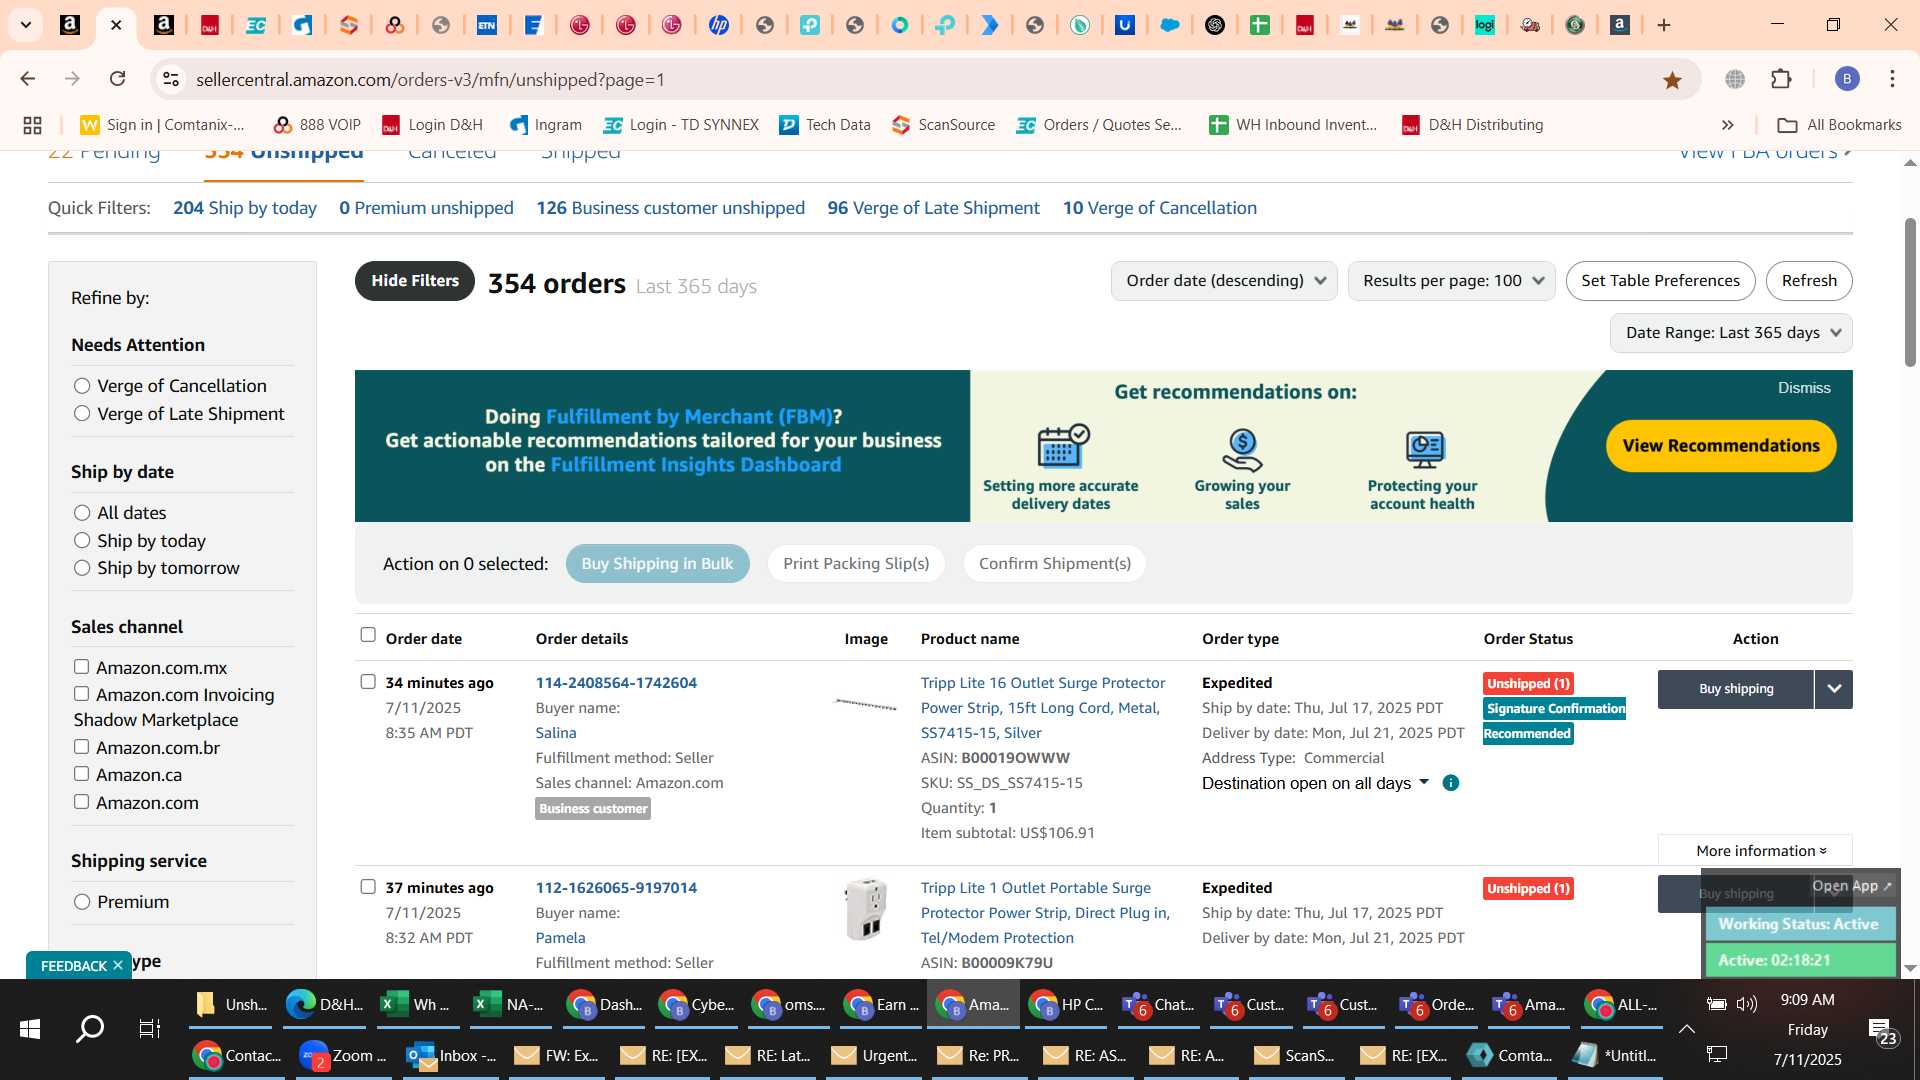Filter 96 Verge of Late Shipment
The height and width of the screenshot is (1080, 1920).
(933, 208)
